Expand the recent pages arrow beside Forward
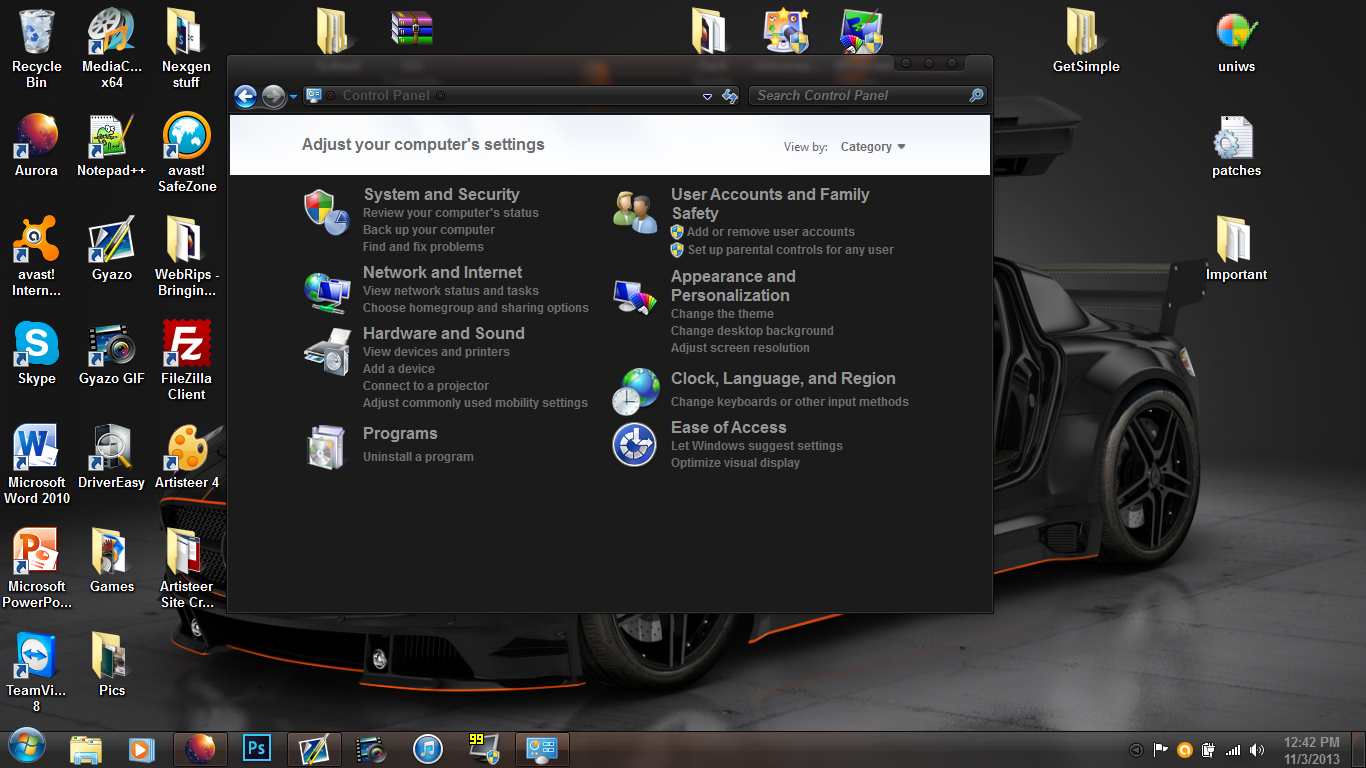Screen dimensions: 1366x768 coord(293,97)
